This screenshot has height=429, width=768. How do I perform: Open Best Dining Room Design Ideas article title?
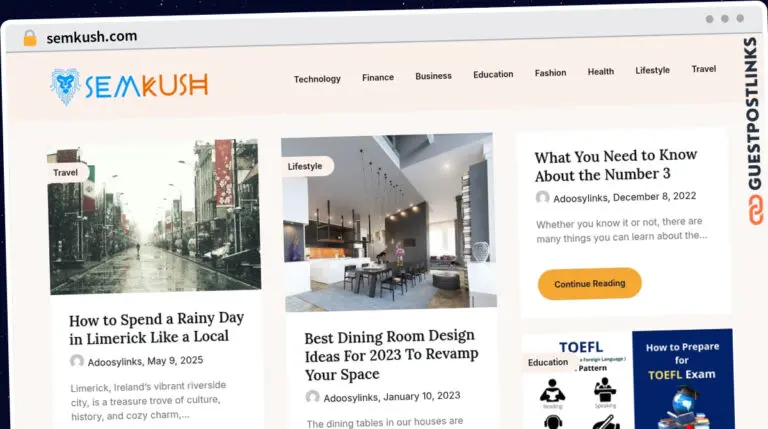tap(391, 355)
